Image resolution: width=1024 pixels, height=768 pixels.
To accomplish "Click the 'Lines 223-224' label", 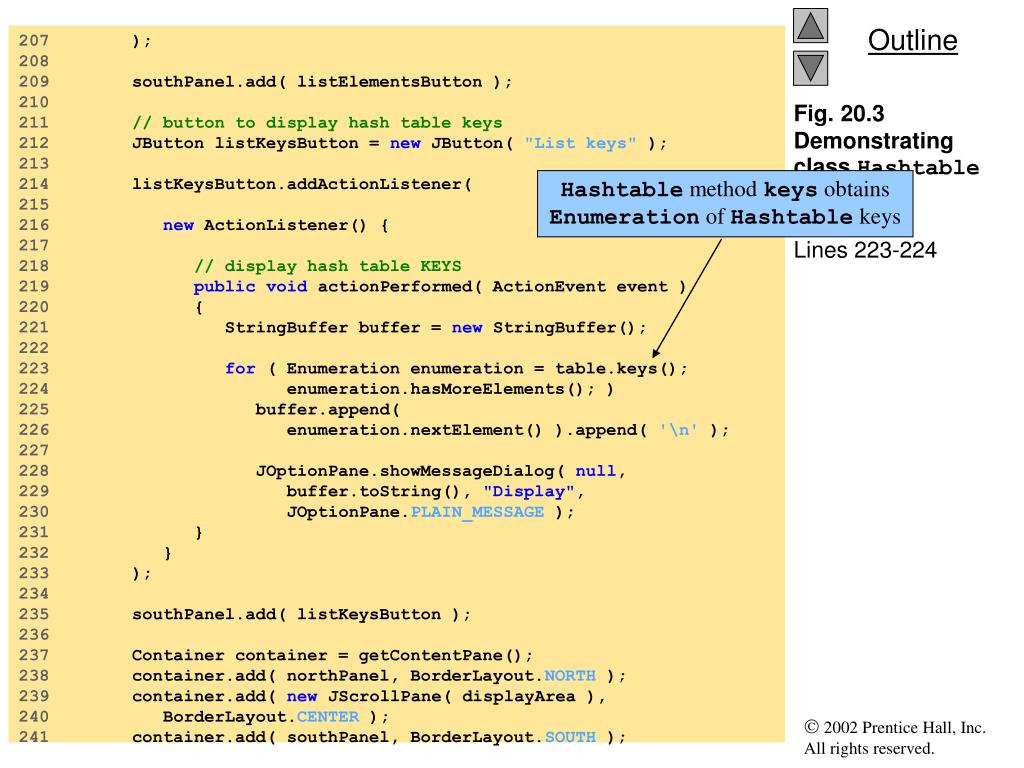I will click(865, 250).
